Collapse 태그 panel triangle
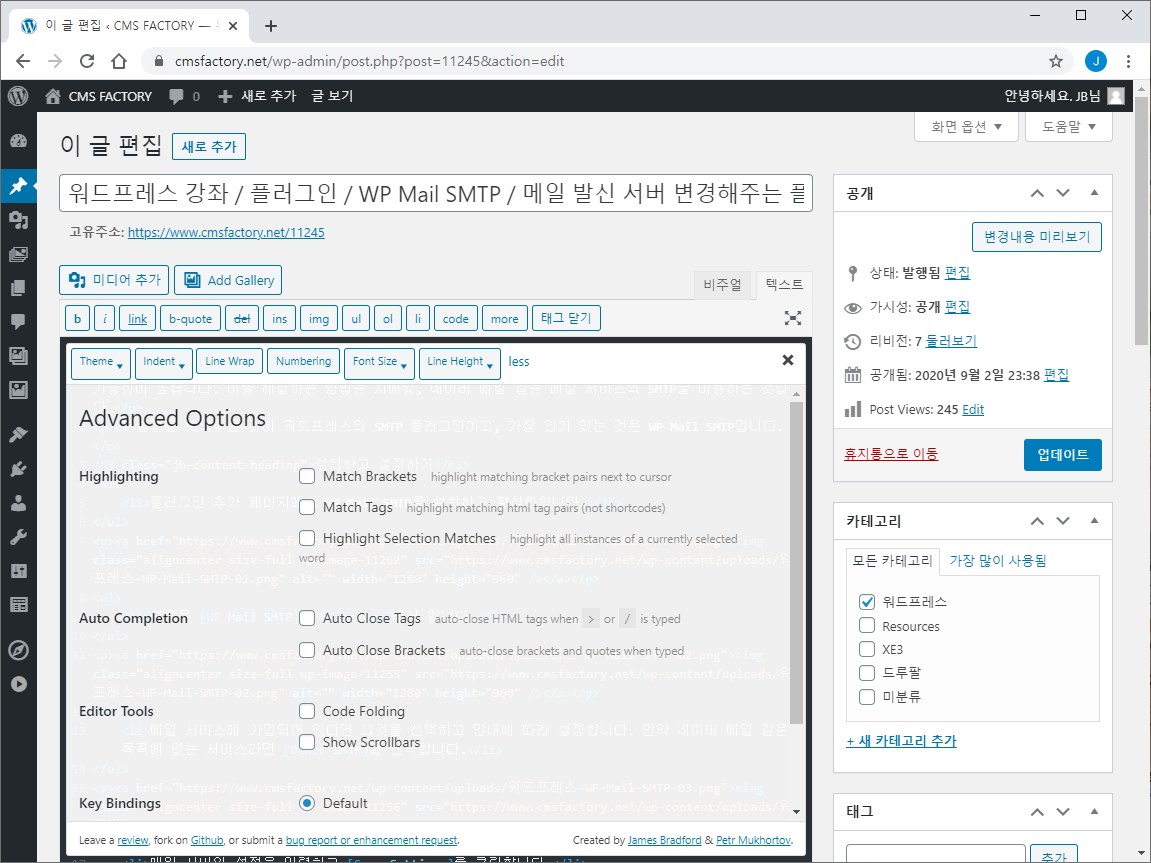 (1094, 811)
